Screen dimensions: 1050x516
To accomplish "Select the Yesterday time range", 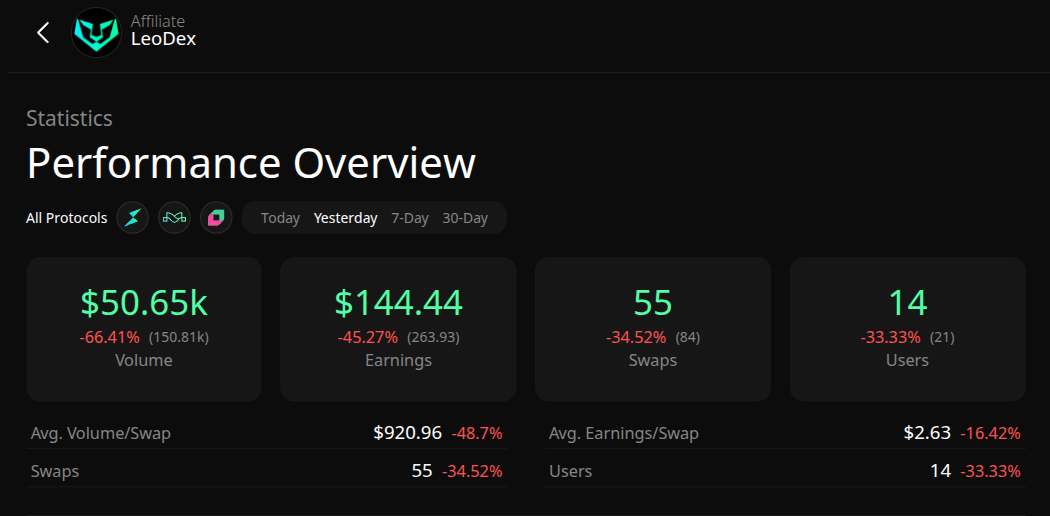I will click(x=345, y=218).
